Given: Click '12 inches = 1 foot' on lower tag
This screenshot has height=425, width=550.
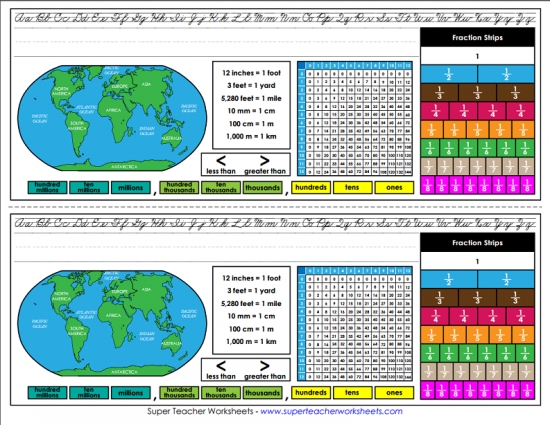Looking at the screenshot, I should (x=251, y=278).
